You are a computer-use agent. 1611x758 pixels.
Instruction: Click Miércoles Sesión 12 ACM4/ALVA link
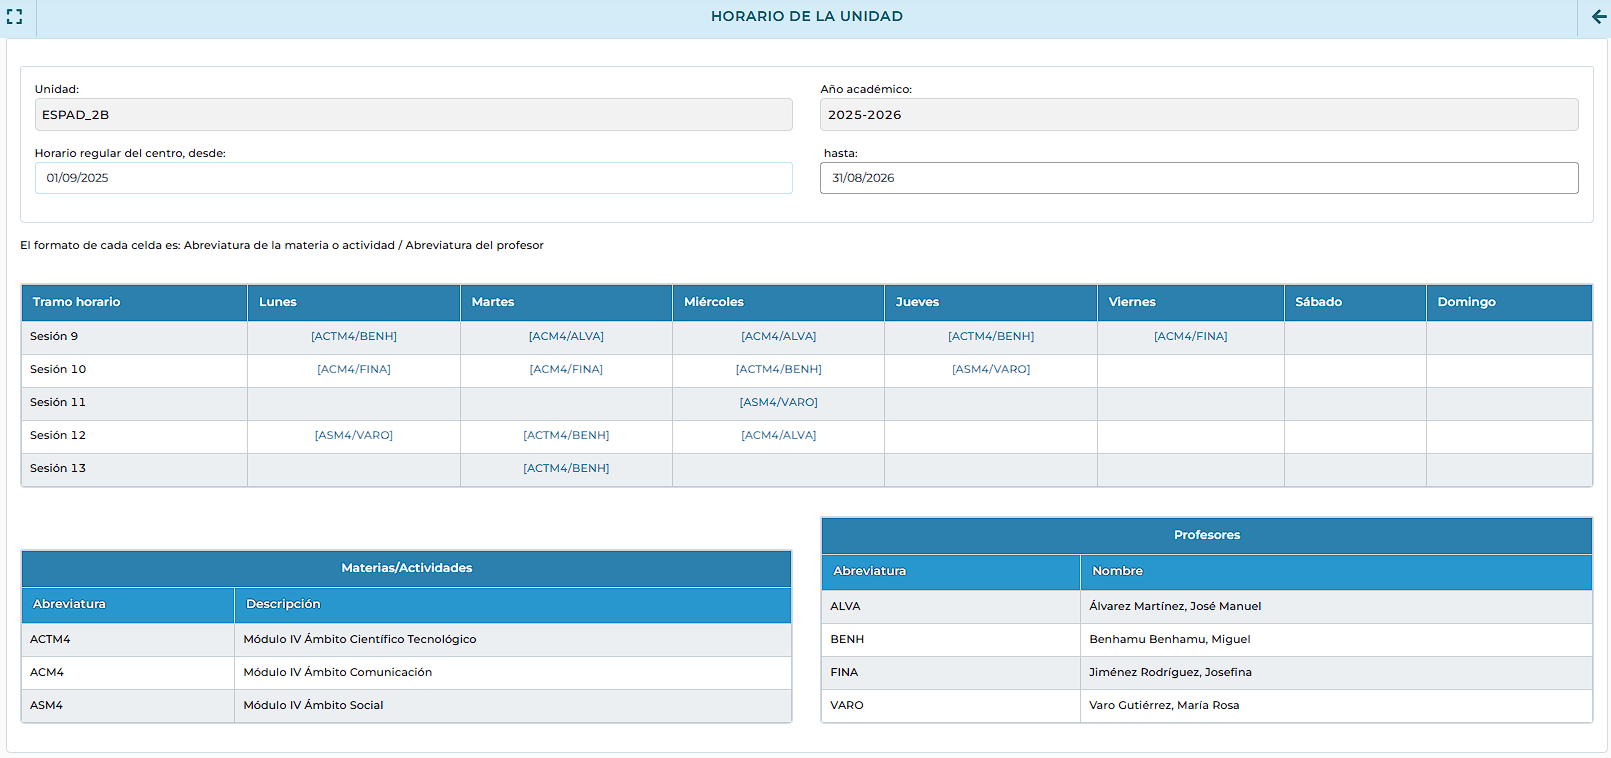click(778, 436)
